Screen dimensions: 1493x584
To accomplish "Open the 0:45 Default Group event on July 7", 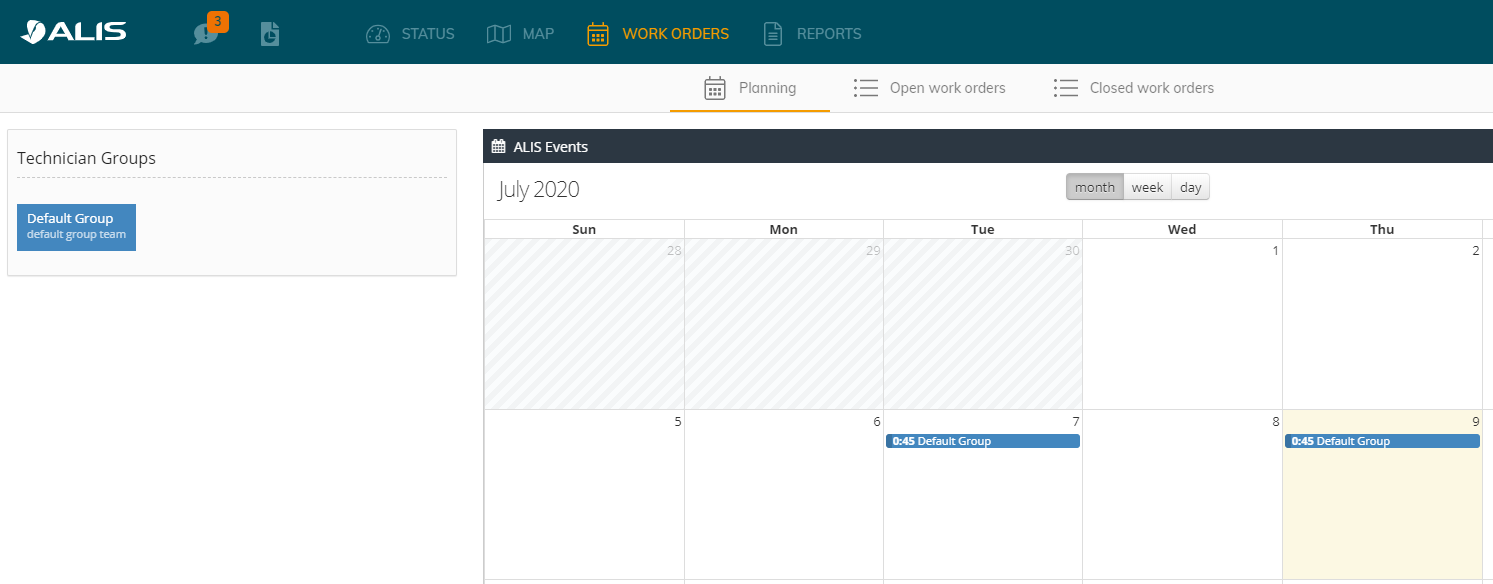I will [982, 441].
